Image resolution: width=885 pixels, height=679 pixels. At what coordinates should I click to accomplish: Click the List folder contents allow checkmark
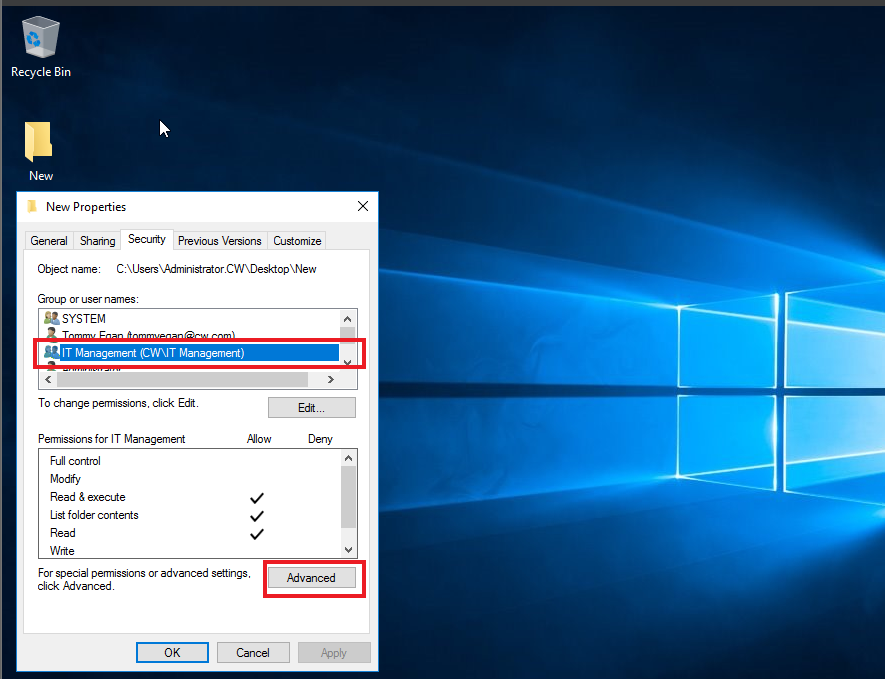click(x=257, y=515)
